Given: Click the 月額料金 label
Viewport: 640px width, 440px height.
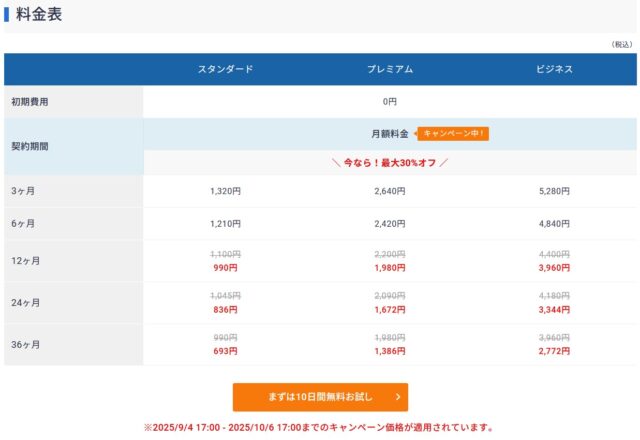Looking at the screenshot, I should (389, 133).
